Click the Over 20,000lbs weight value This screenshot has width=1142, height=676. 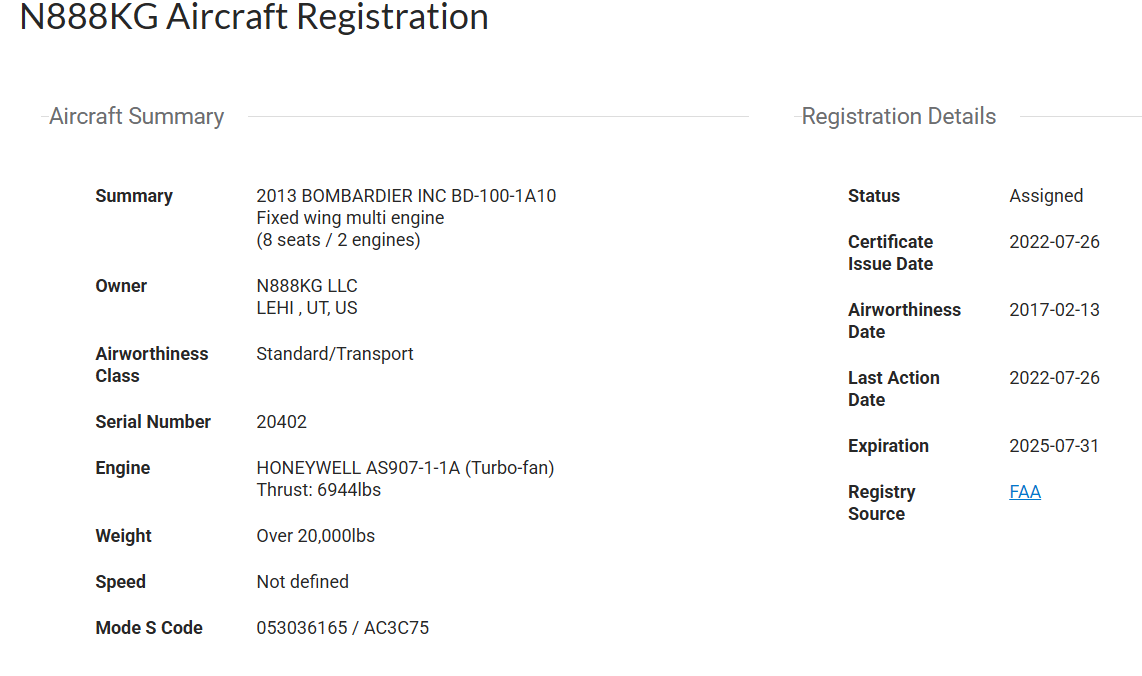[x=316, y=536]
